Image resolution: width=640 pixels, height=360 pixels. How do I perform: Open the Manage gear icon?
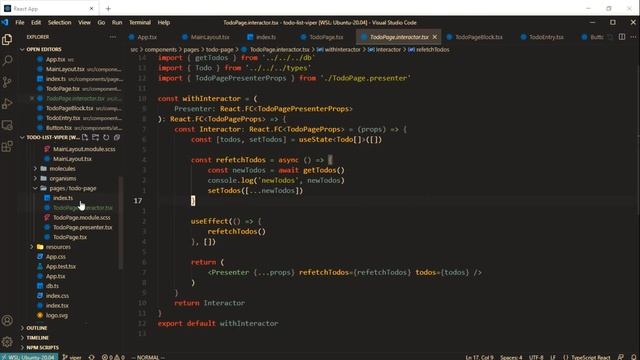click(x=7, y=342)
